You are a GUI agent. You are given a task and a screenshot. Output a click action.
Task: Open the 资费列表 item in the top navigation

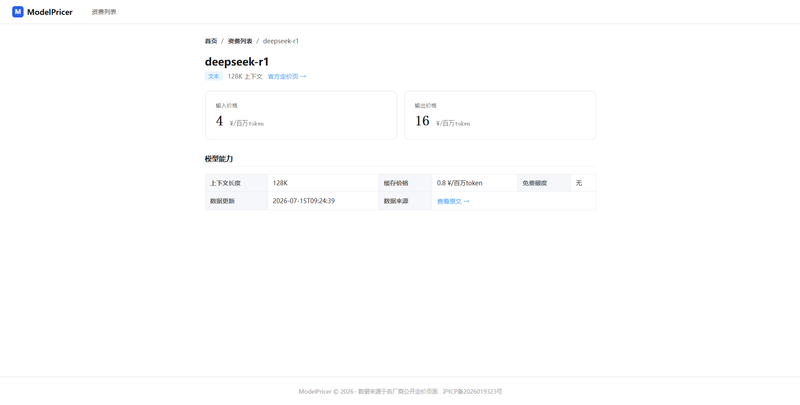coord(104,12)
